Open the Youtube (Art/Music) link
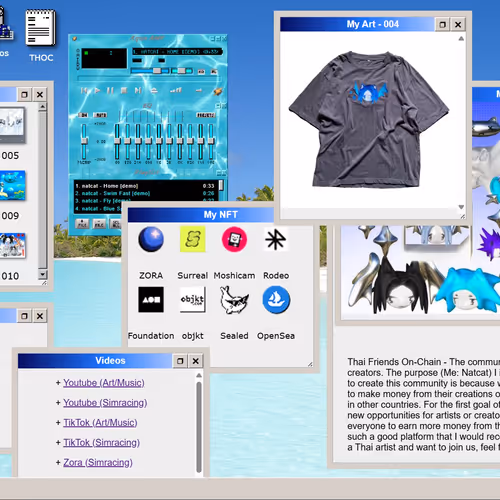 104,383
